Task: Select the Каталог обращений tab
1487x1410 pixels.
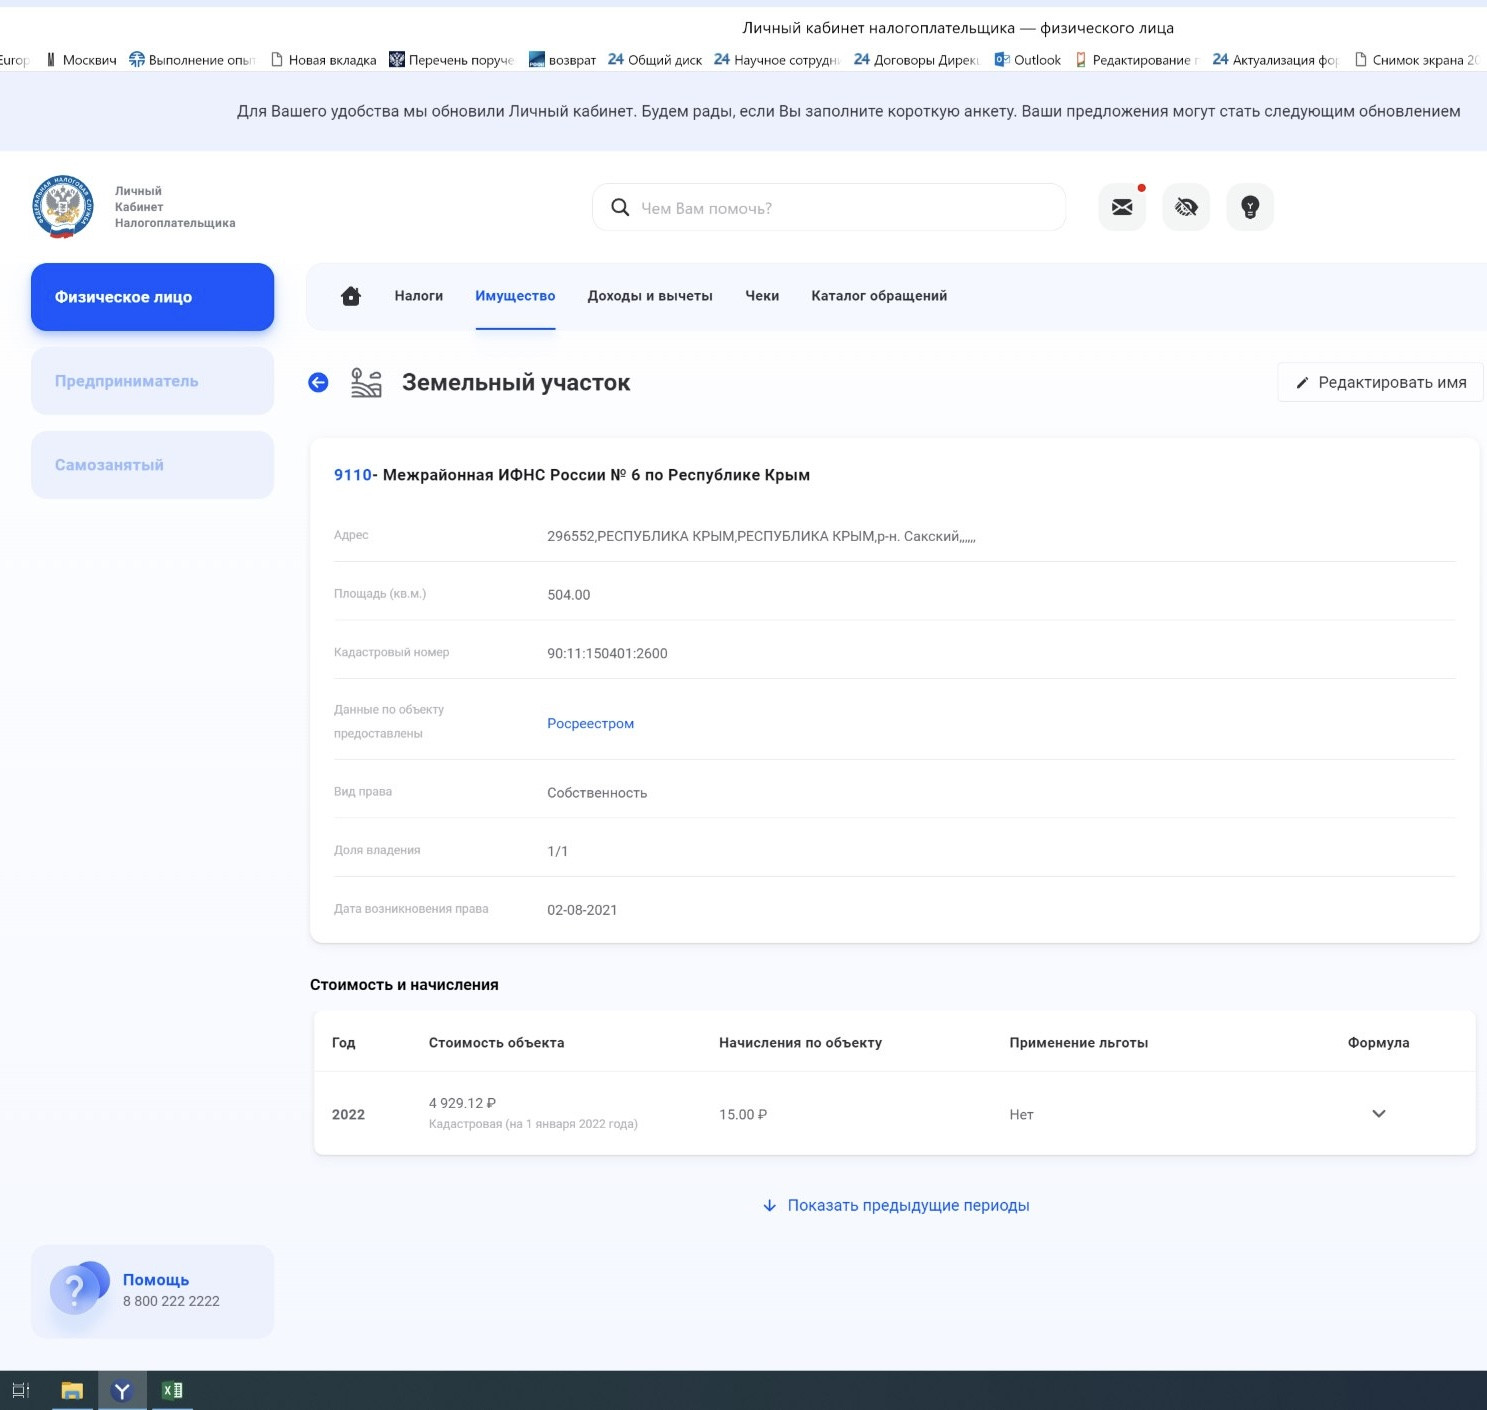Action: point(879,296)
